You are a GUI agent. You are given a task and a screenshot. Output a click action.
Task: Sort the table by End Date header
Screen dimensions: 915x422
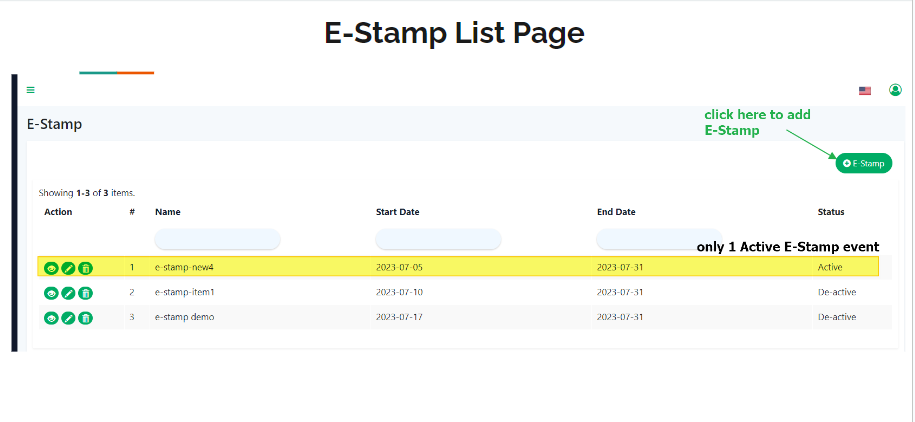(x=616, y=212)
